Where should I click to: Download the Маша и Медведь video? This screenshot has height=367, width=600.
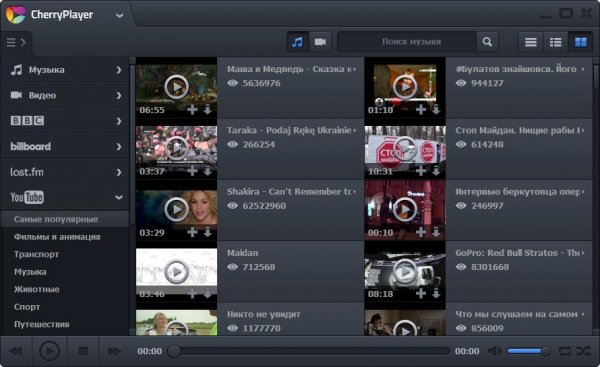click(x=207, y=110)
